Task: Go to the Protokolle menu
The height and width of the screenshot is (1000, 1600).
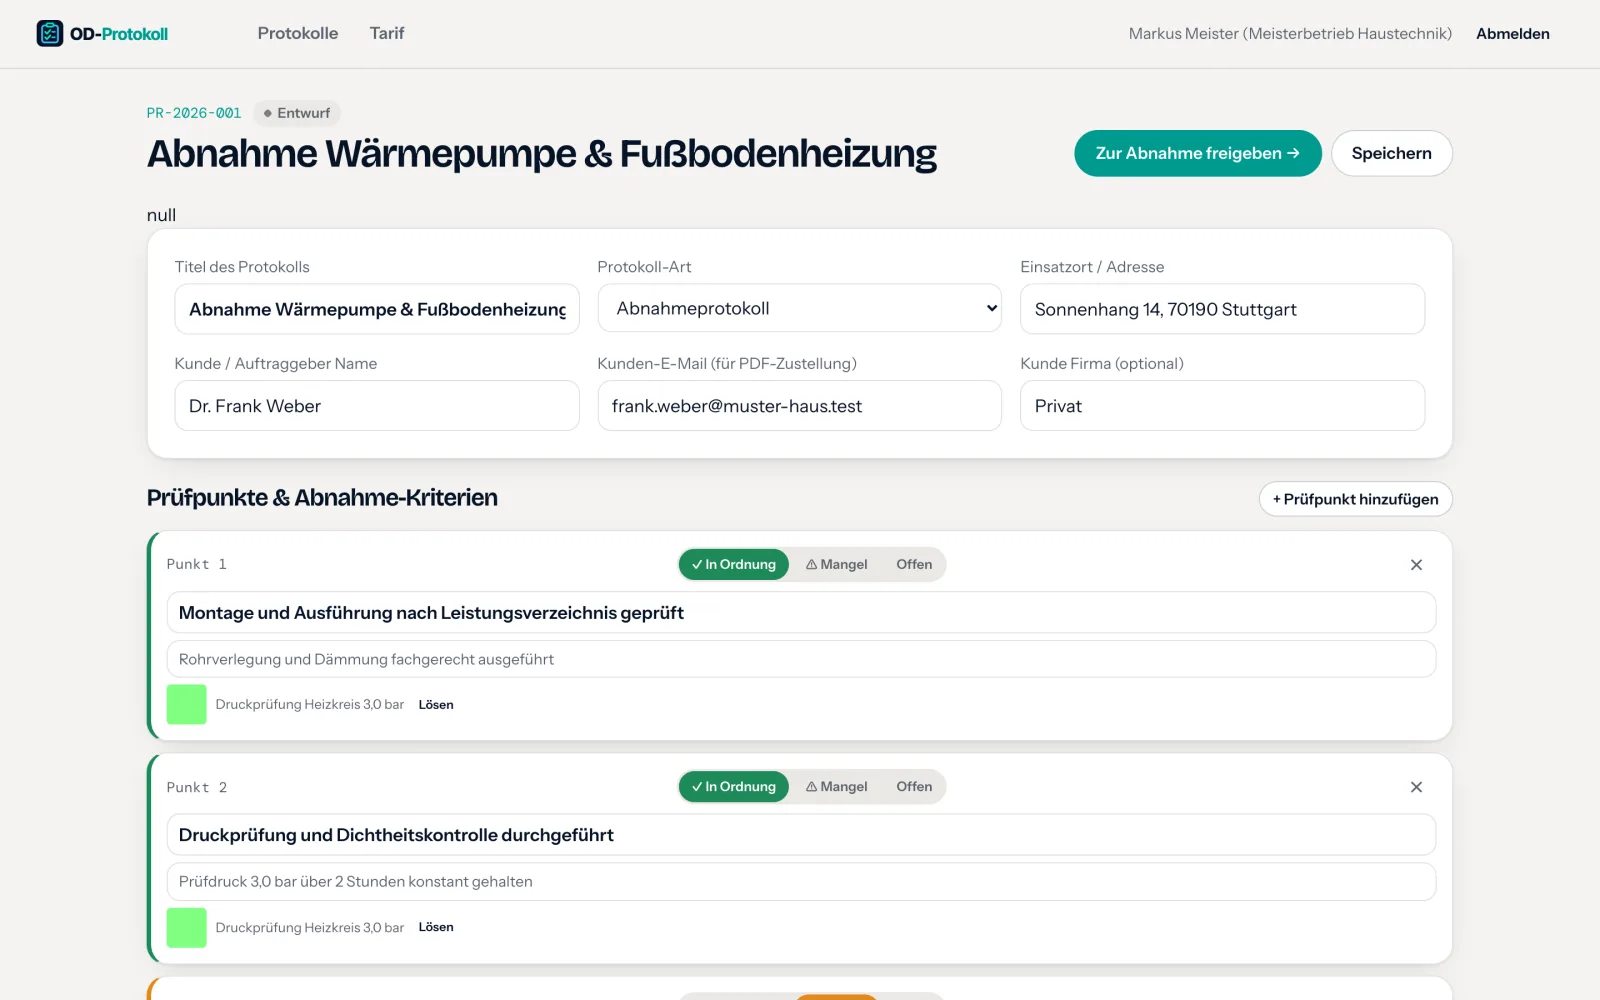Action: click(x=298, y=33)
